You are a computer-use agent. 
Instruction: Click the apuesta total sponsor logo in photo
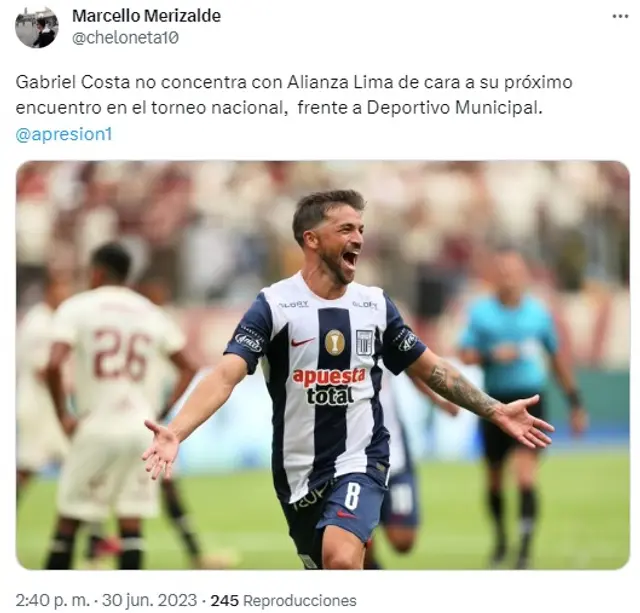329,386
